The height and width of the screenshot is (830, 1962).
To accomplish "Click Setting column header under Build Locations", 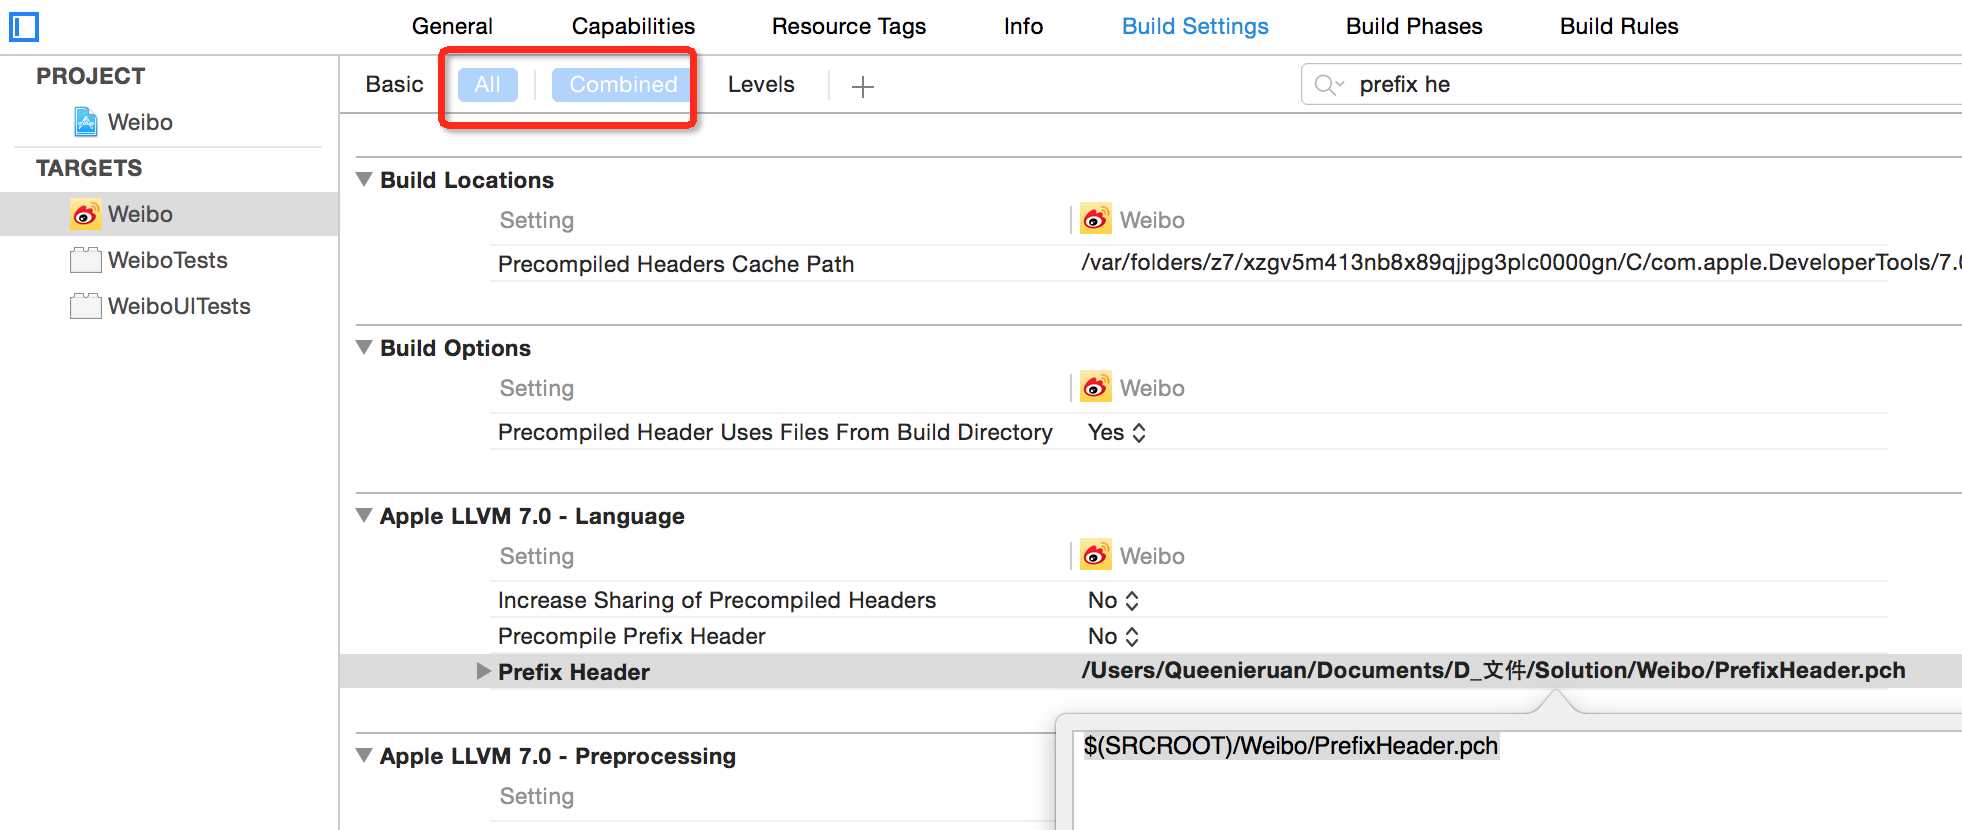I will (537, 220).
